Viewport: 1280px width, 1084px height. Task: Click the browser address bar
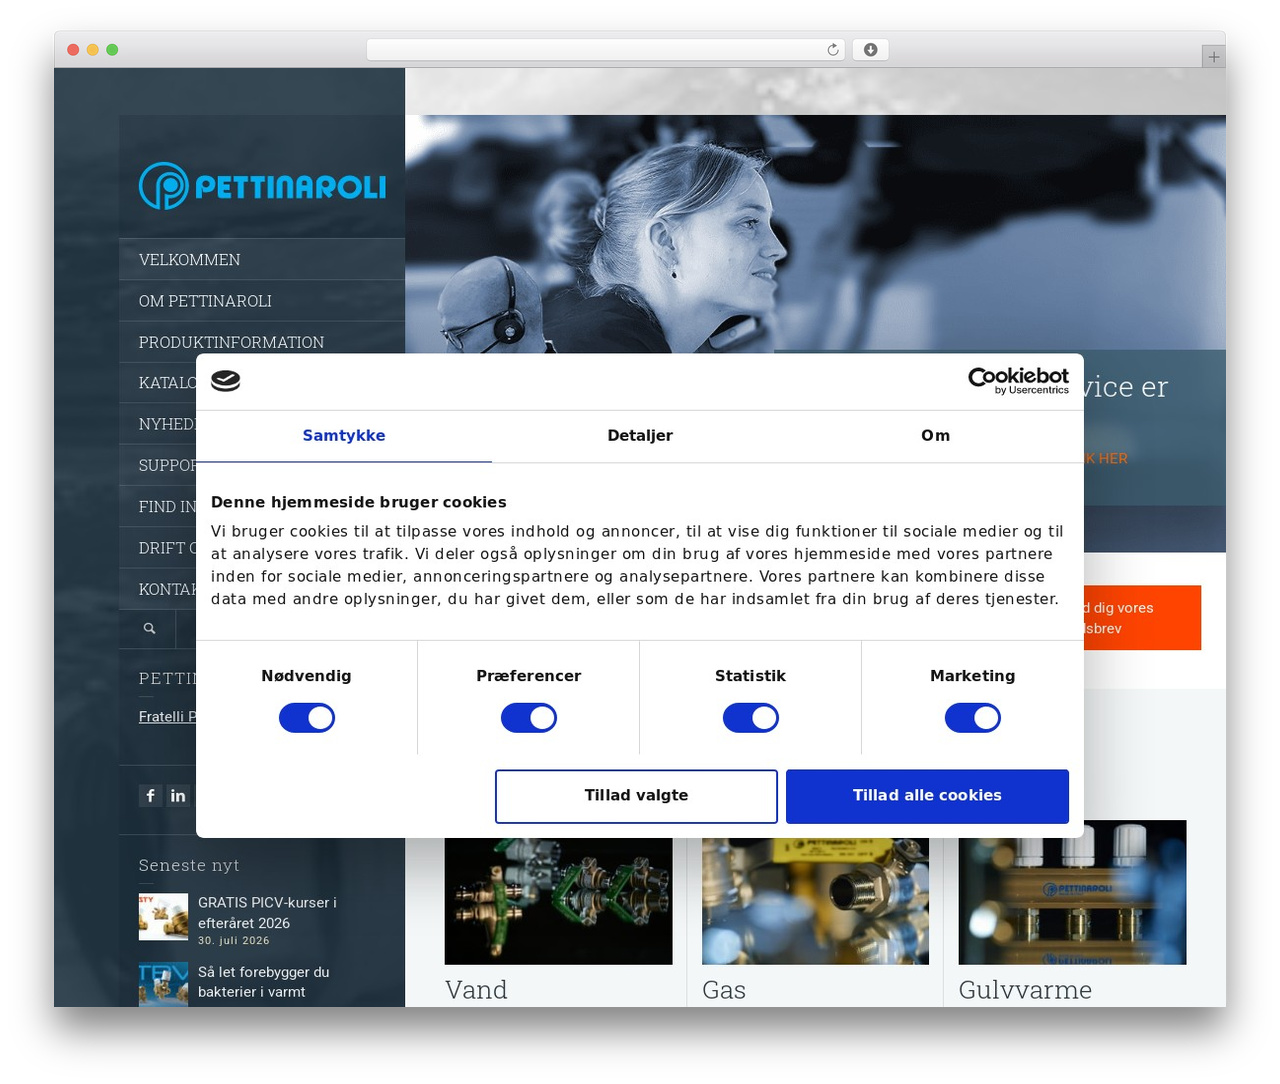tap(605, 50)
